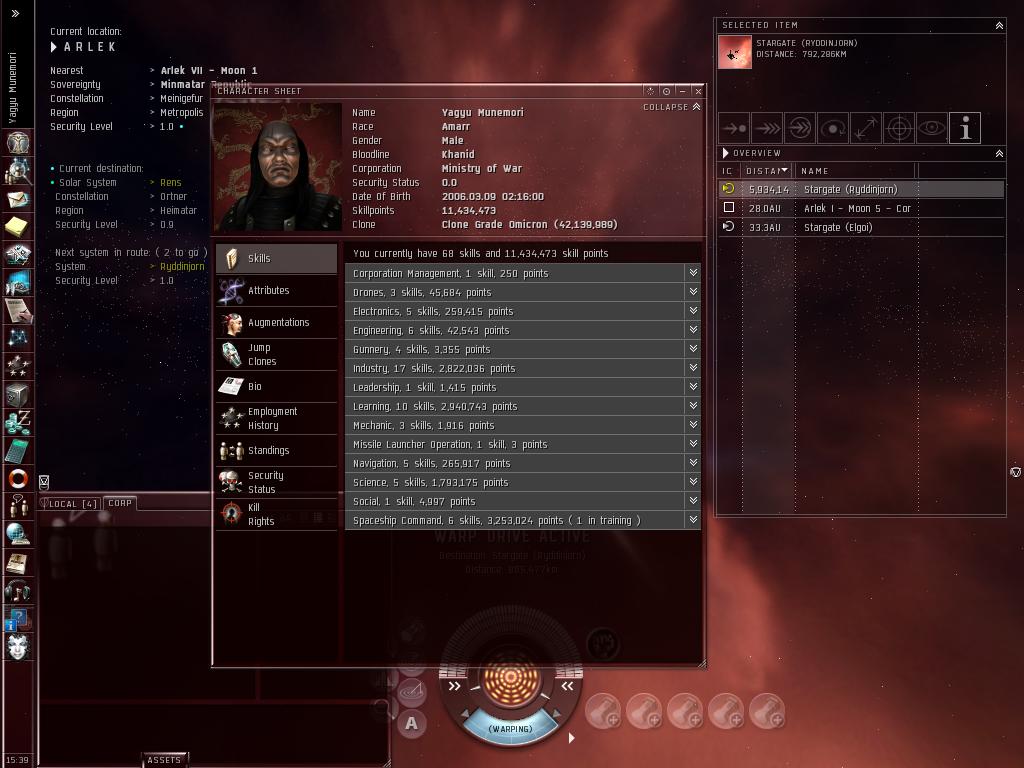Open the Calculator icon in sidebar
Screen dimensions: 1024x768
point(18,451)
